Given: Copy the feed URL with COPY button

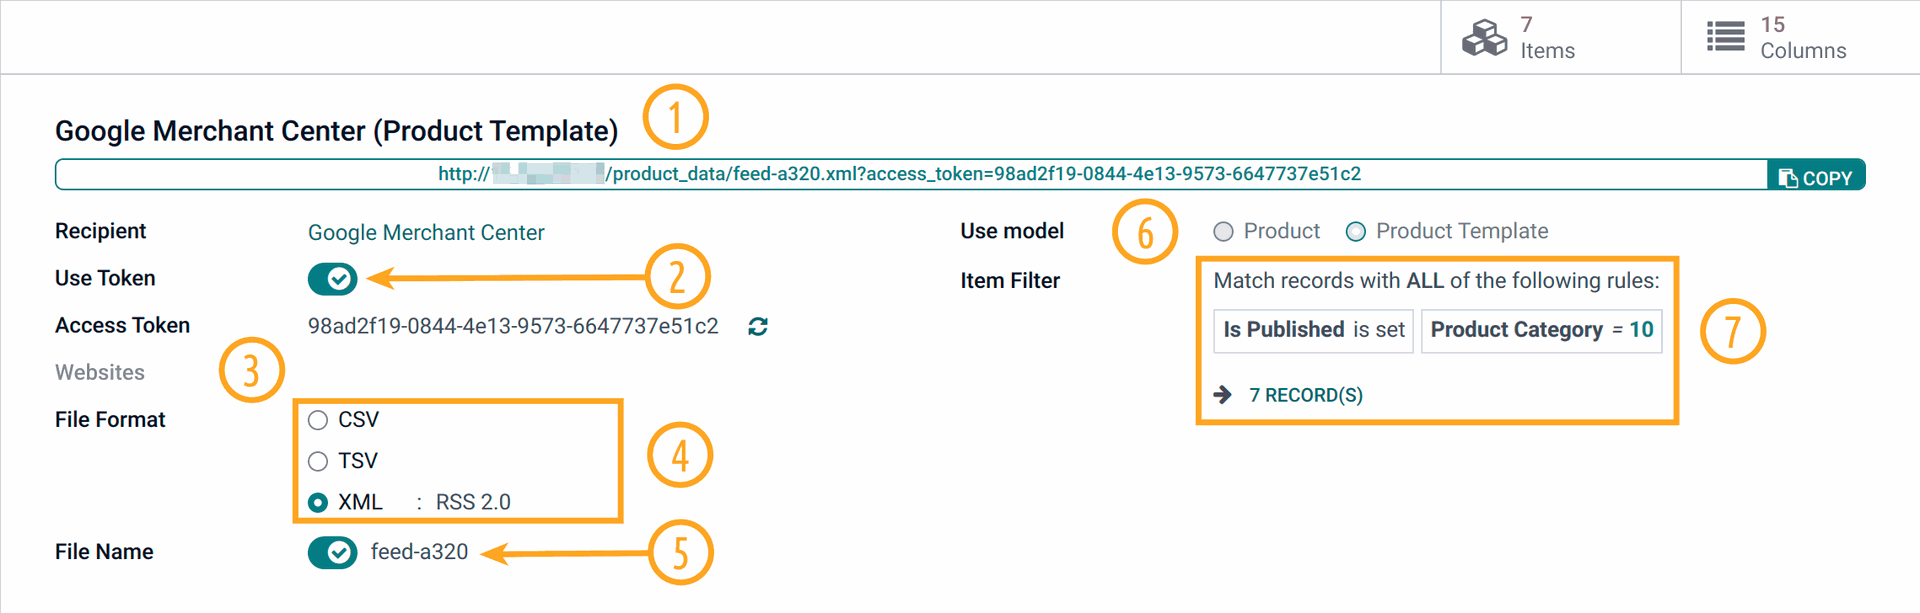Looking at the screenshot, I should 1815,175.
